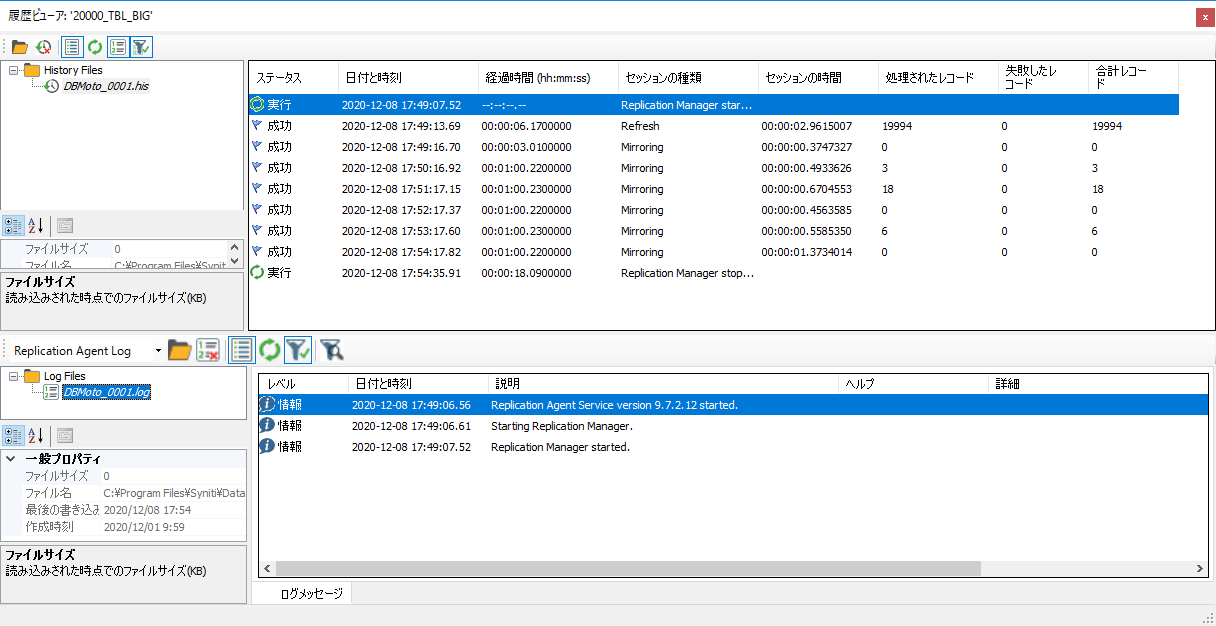Image resolution: width=1216 pixels, height=626 pixels.
Task: Click the clear history clock icon with red X
Action: point(44,47)
